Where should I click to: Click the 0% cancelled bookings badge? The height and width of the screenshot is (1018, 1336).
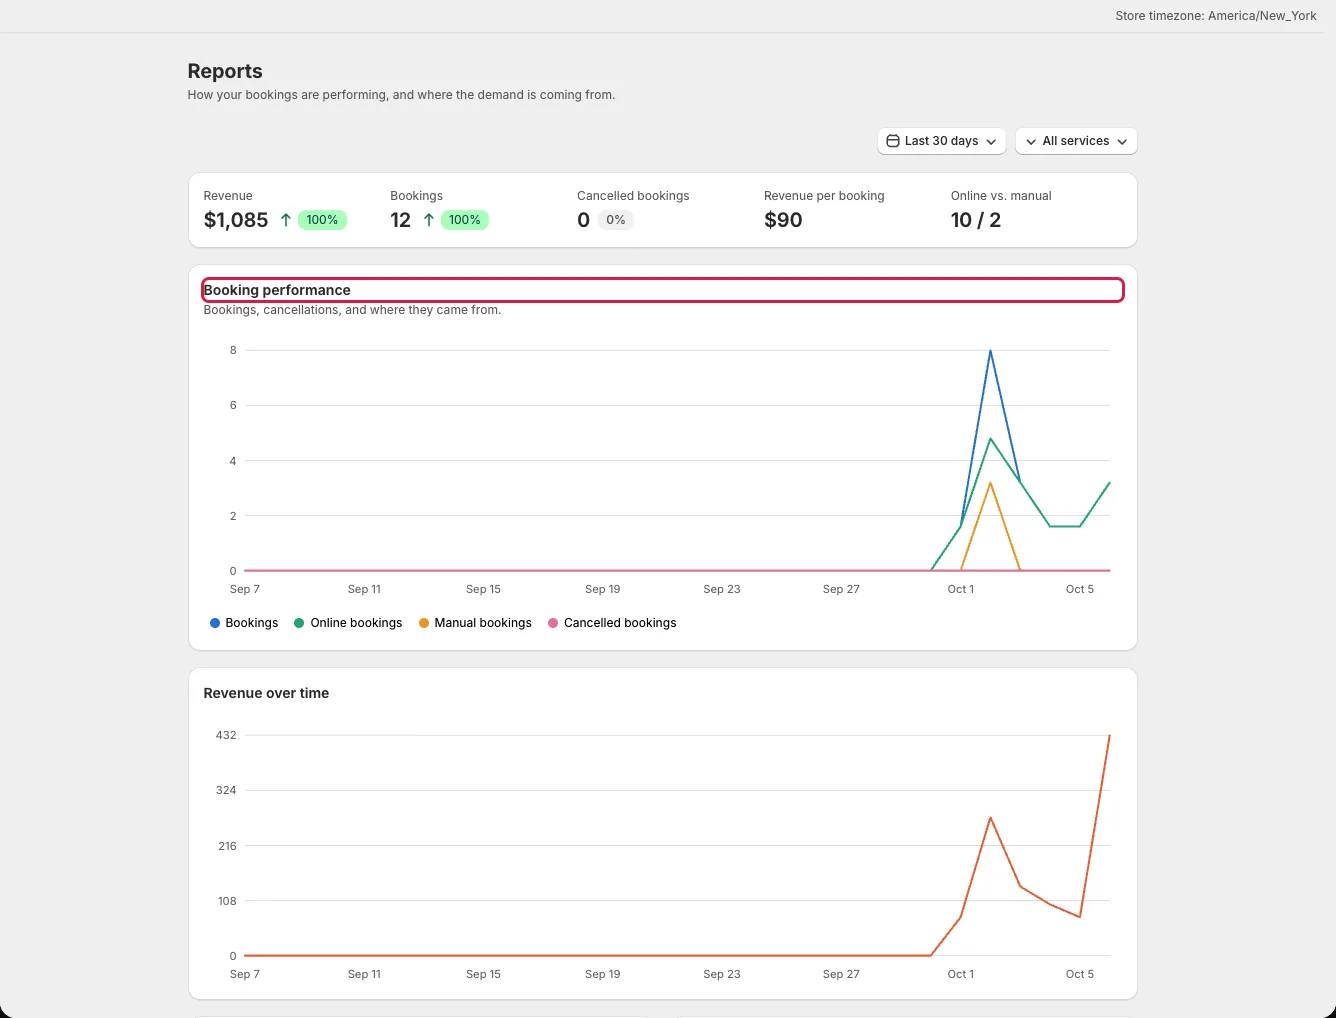(x=616, y=220)
